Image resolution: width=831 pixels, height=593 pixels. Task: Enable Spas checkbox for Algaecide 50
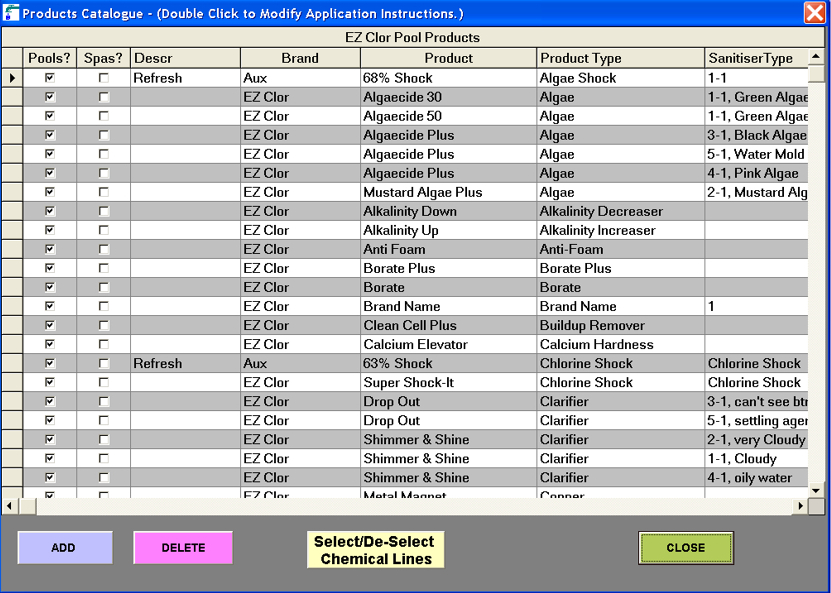coord(104,116)
